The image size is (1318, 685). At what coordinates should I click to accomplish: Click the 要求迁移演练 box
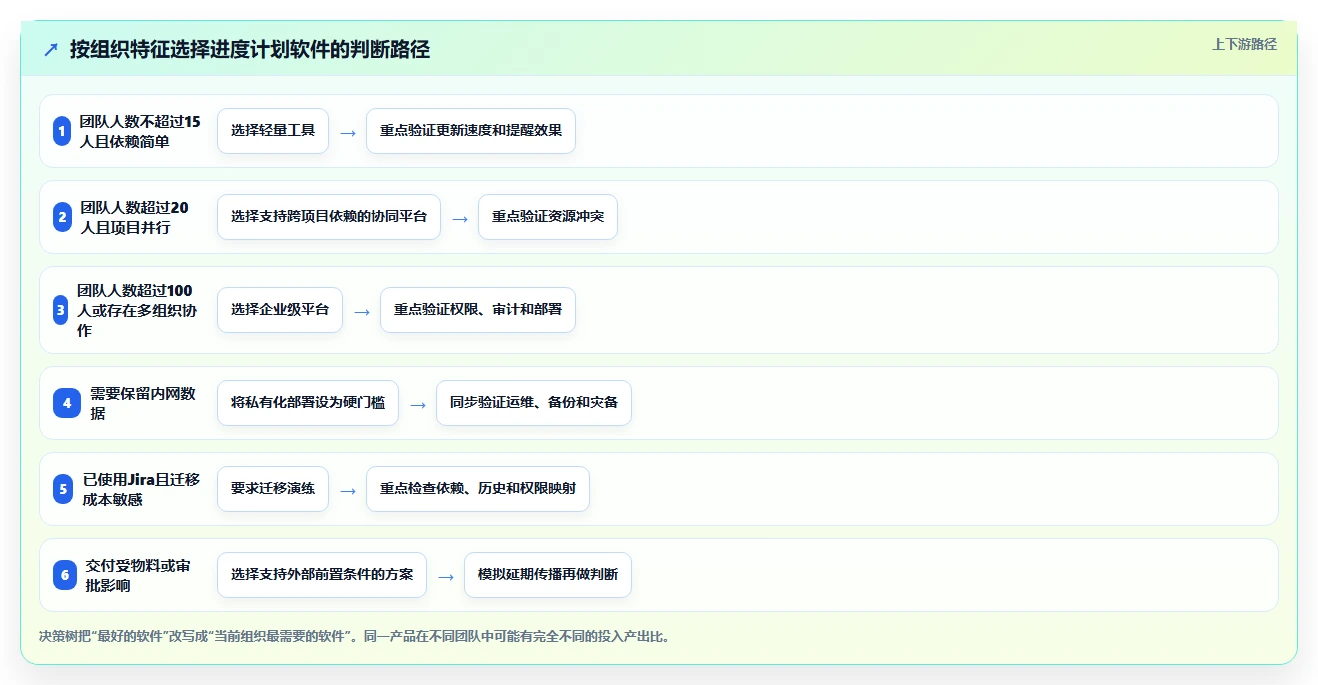pos(273,489)
